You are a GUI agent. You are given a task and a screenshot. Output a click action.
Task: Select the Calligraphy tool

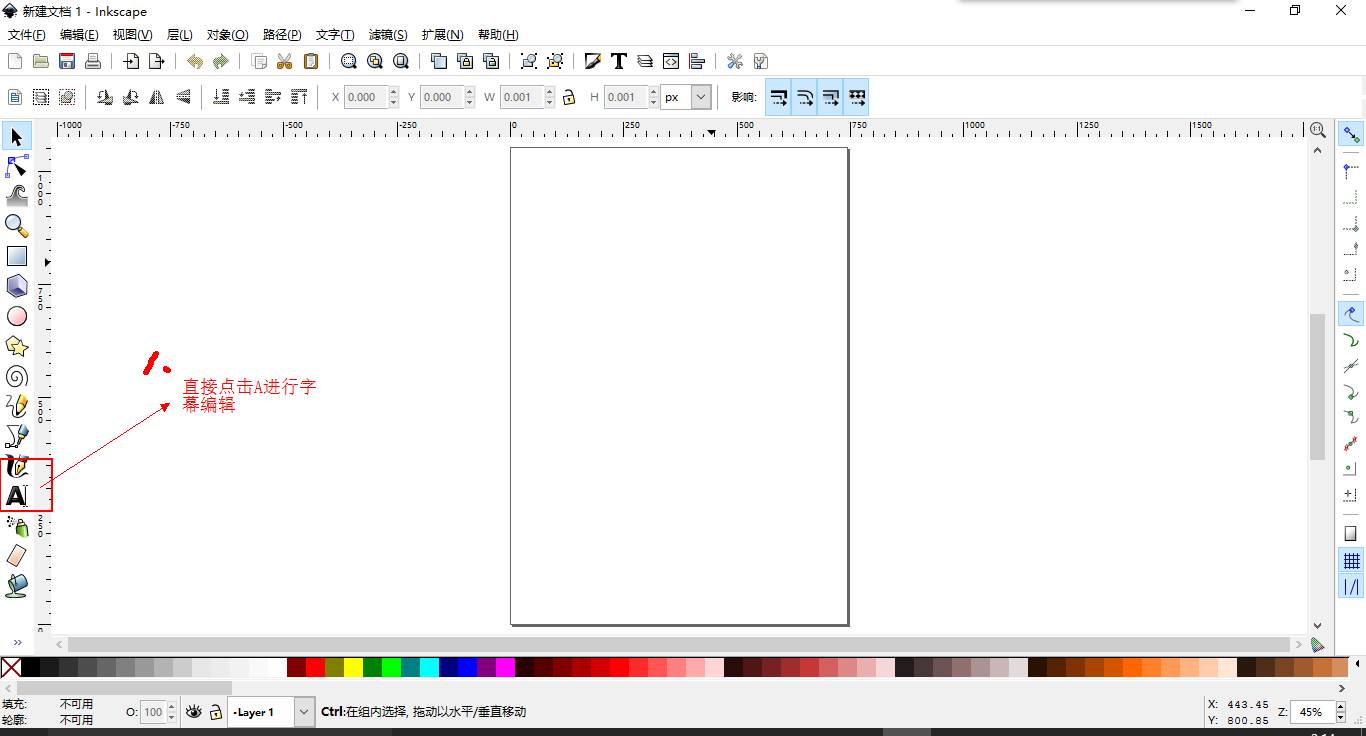(x=17, y=466)
